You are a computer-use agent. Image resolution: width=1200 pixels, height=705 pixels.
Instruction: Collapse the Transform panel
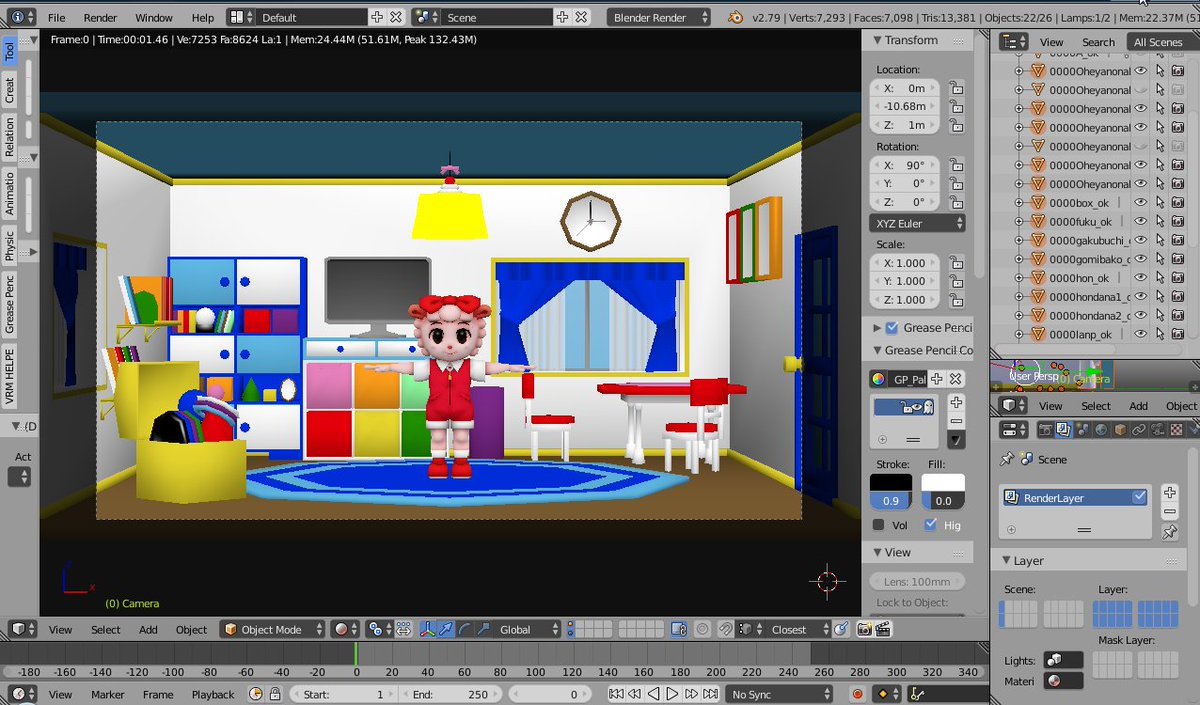coord(910,40)
